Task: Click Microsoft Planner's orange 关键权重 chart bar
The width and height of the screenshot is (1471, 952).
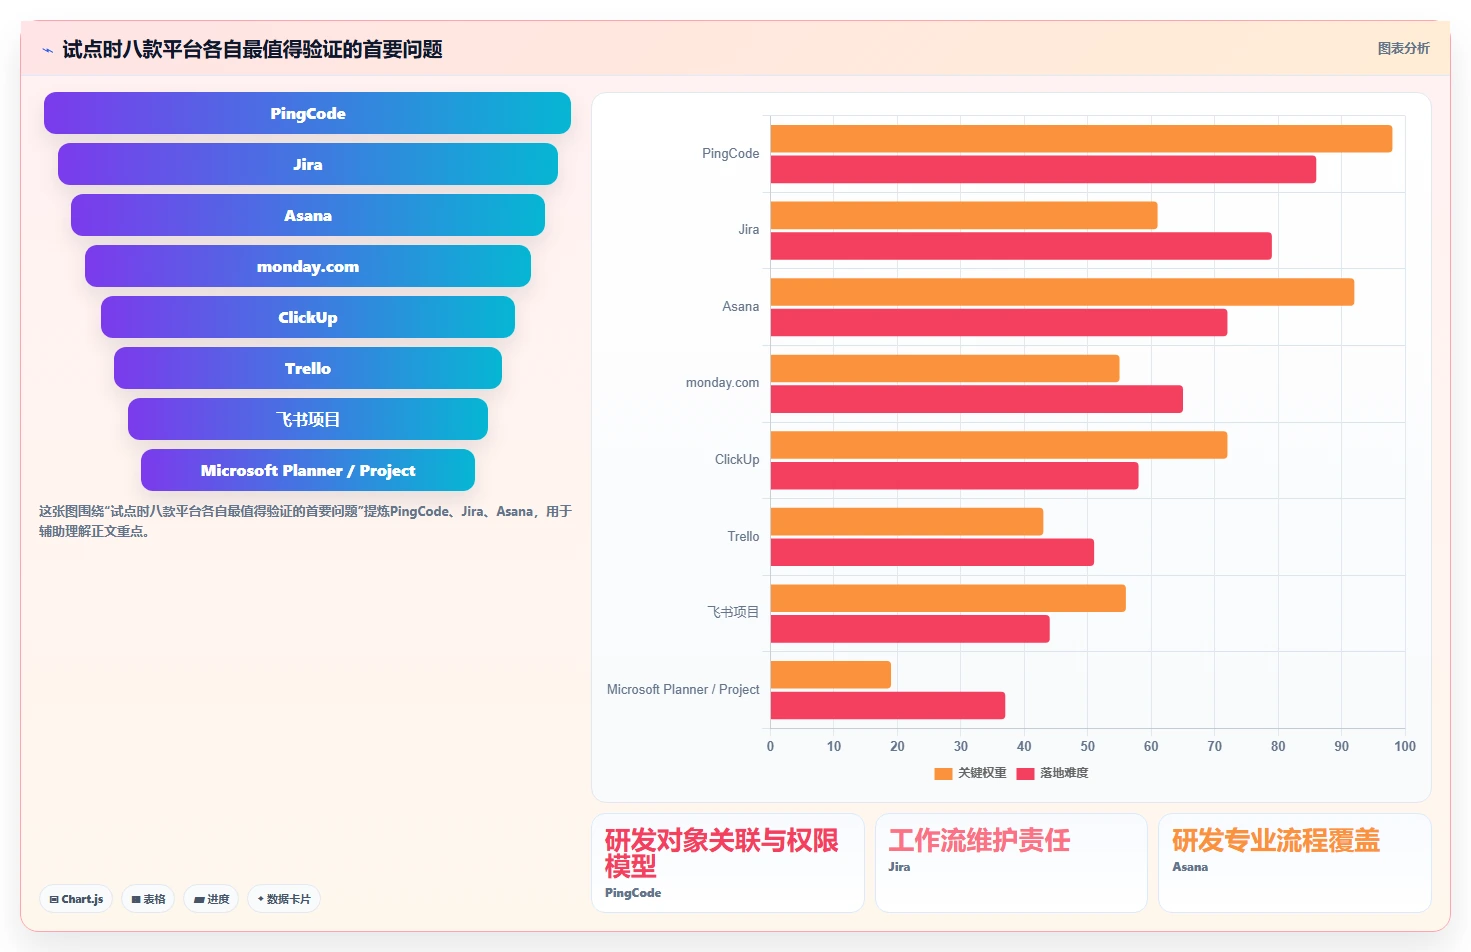Action: [x=830, y=675]
